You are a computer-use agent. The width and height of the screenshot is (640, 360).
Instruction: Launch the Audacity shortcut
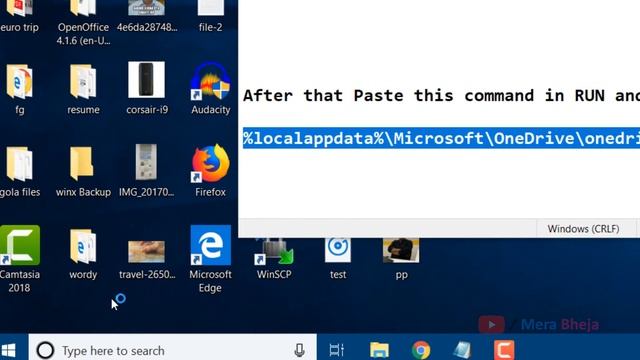pyautogui.click(x=211, y=89)
